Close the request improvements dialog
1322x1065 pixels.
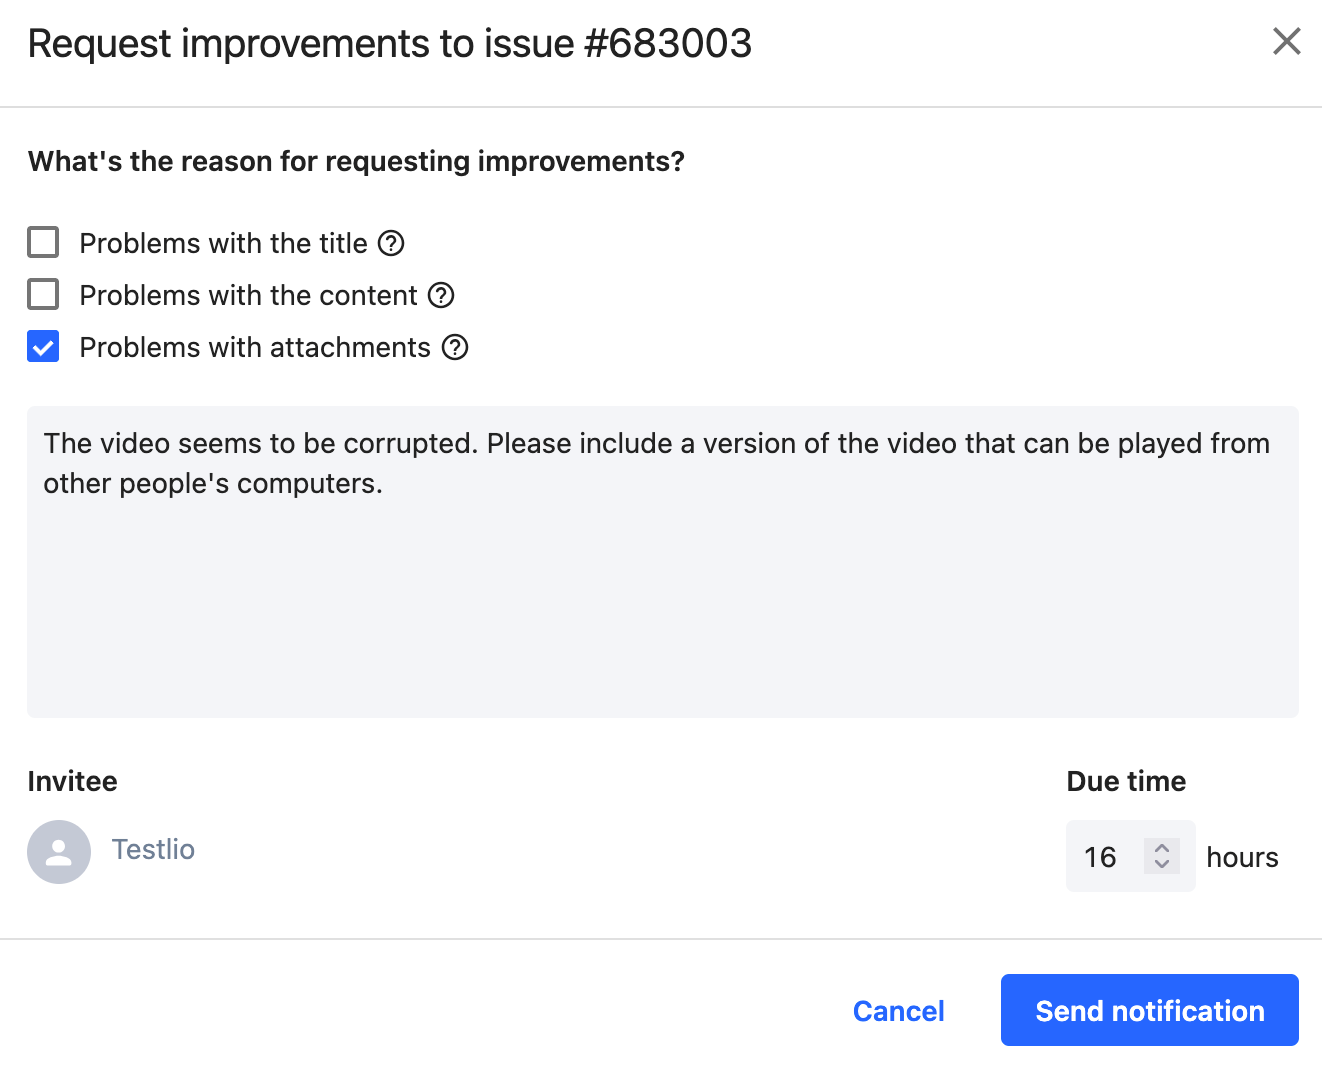click(x=1286, y=41)
